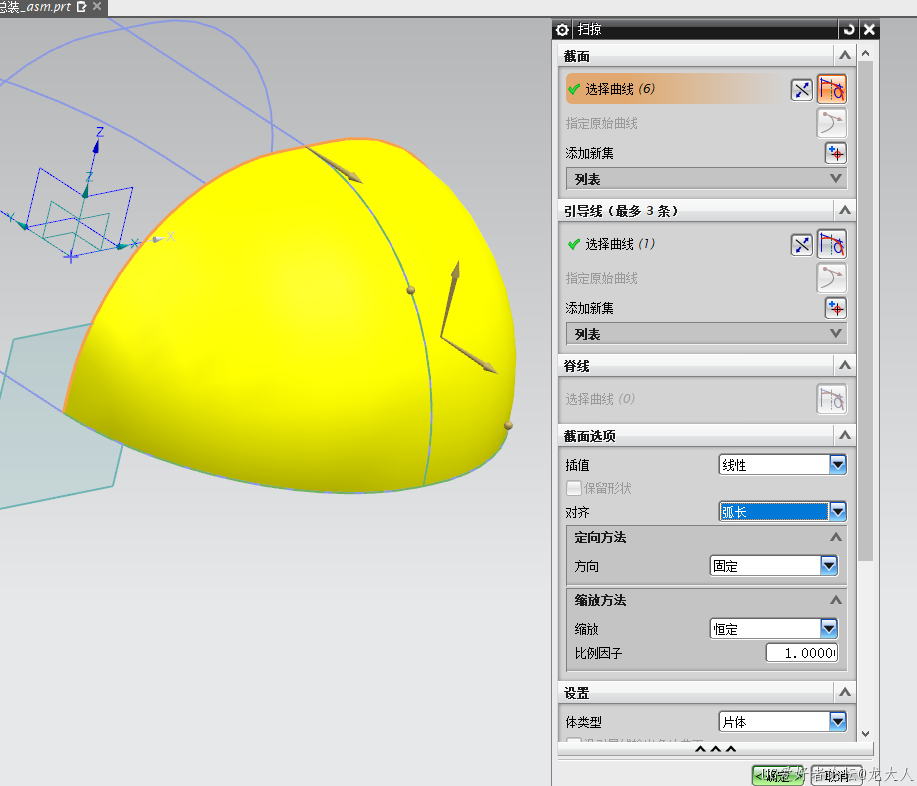
Task: Click the 比例因子 input field
Action: click(x=801, y=653)
